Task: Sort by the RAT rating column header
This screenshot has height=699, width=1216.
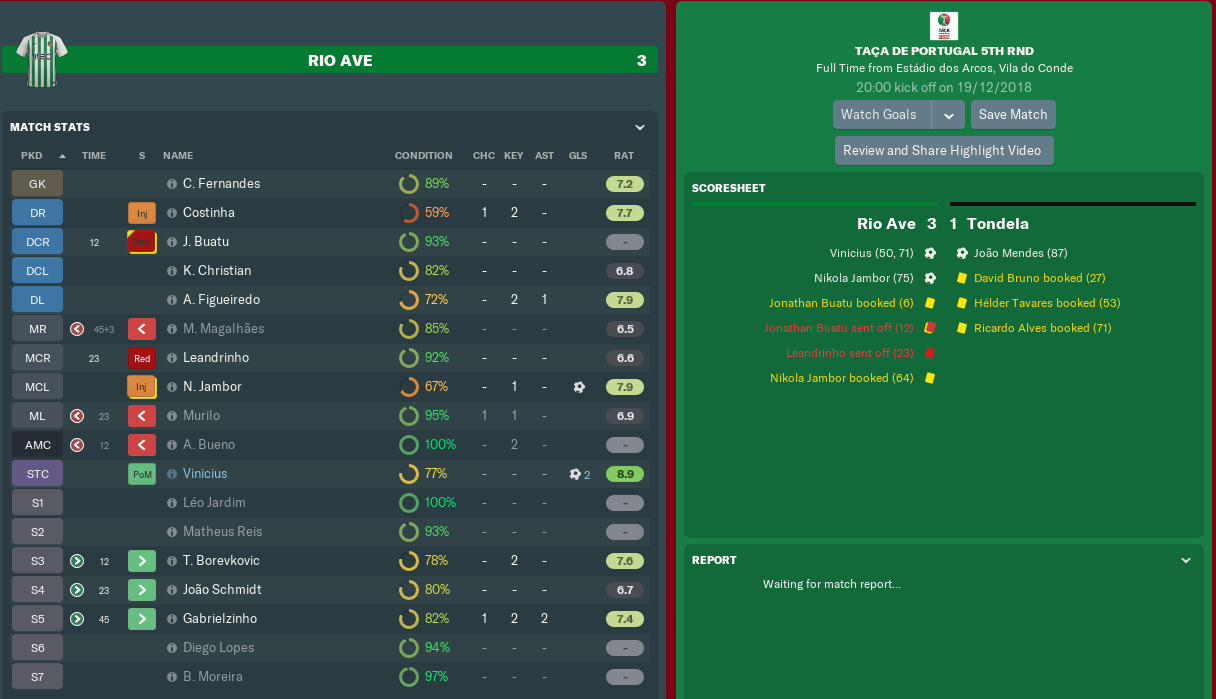Action: click(624, 156)
